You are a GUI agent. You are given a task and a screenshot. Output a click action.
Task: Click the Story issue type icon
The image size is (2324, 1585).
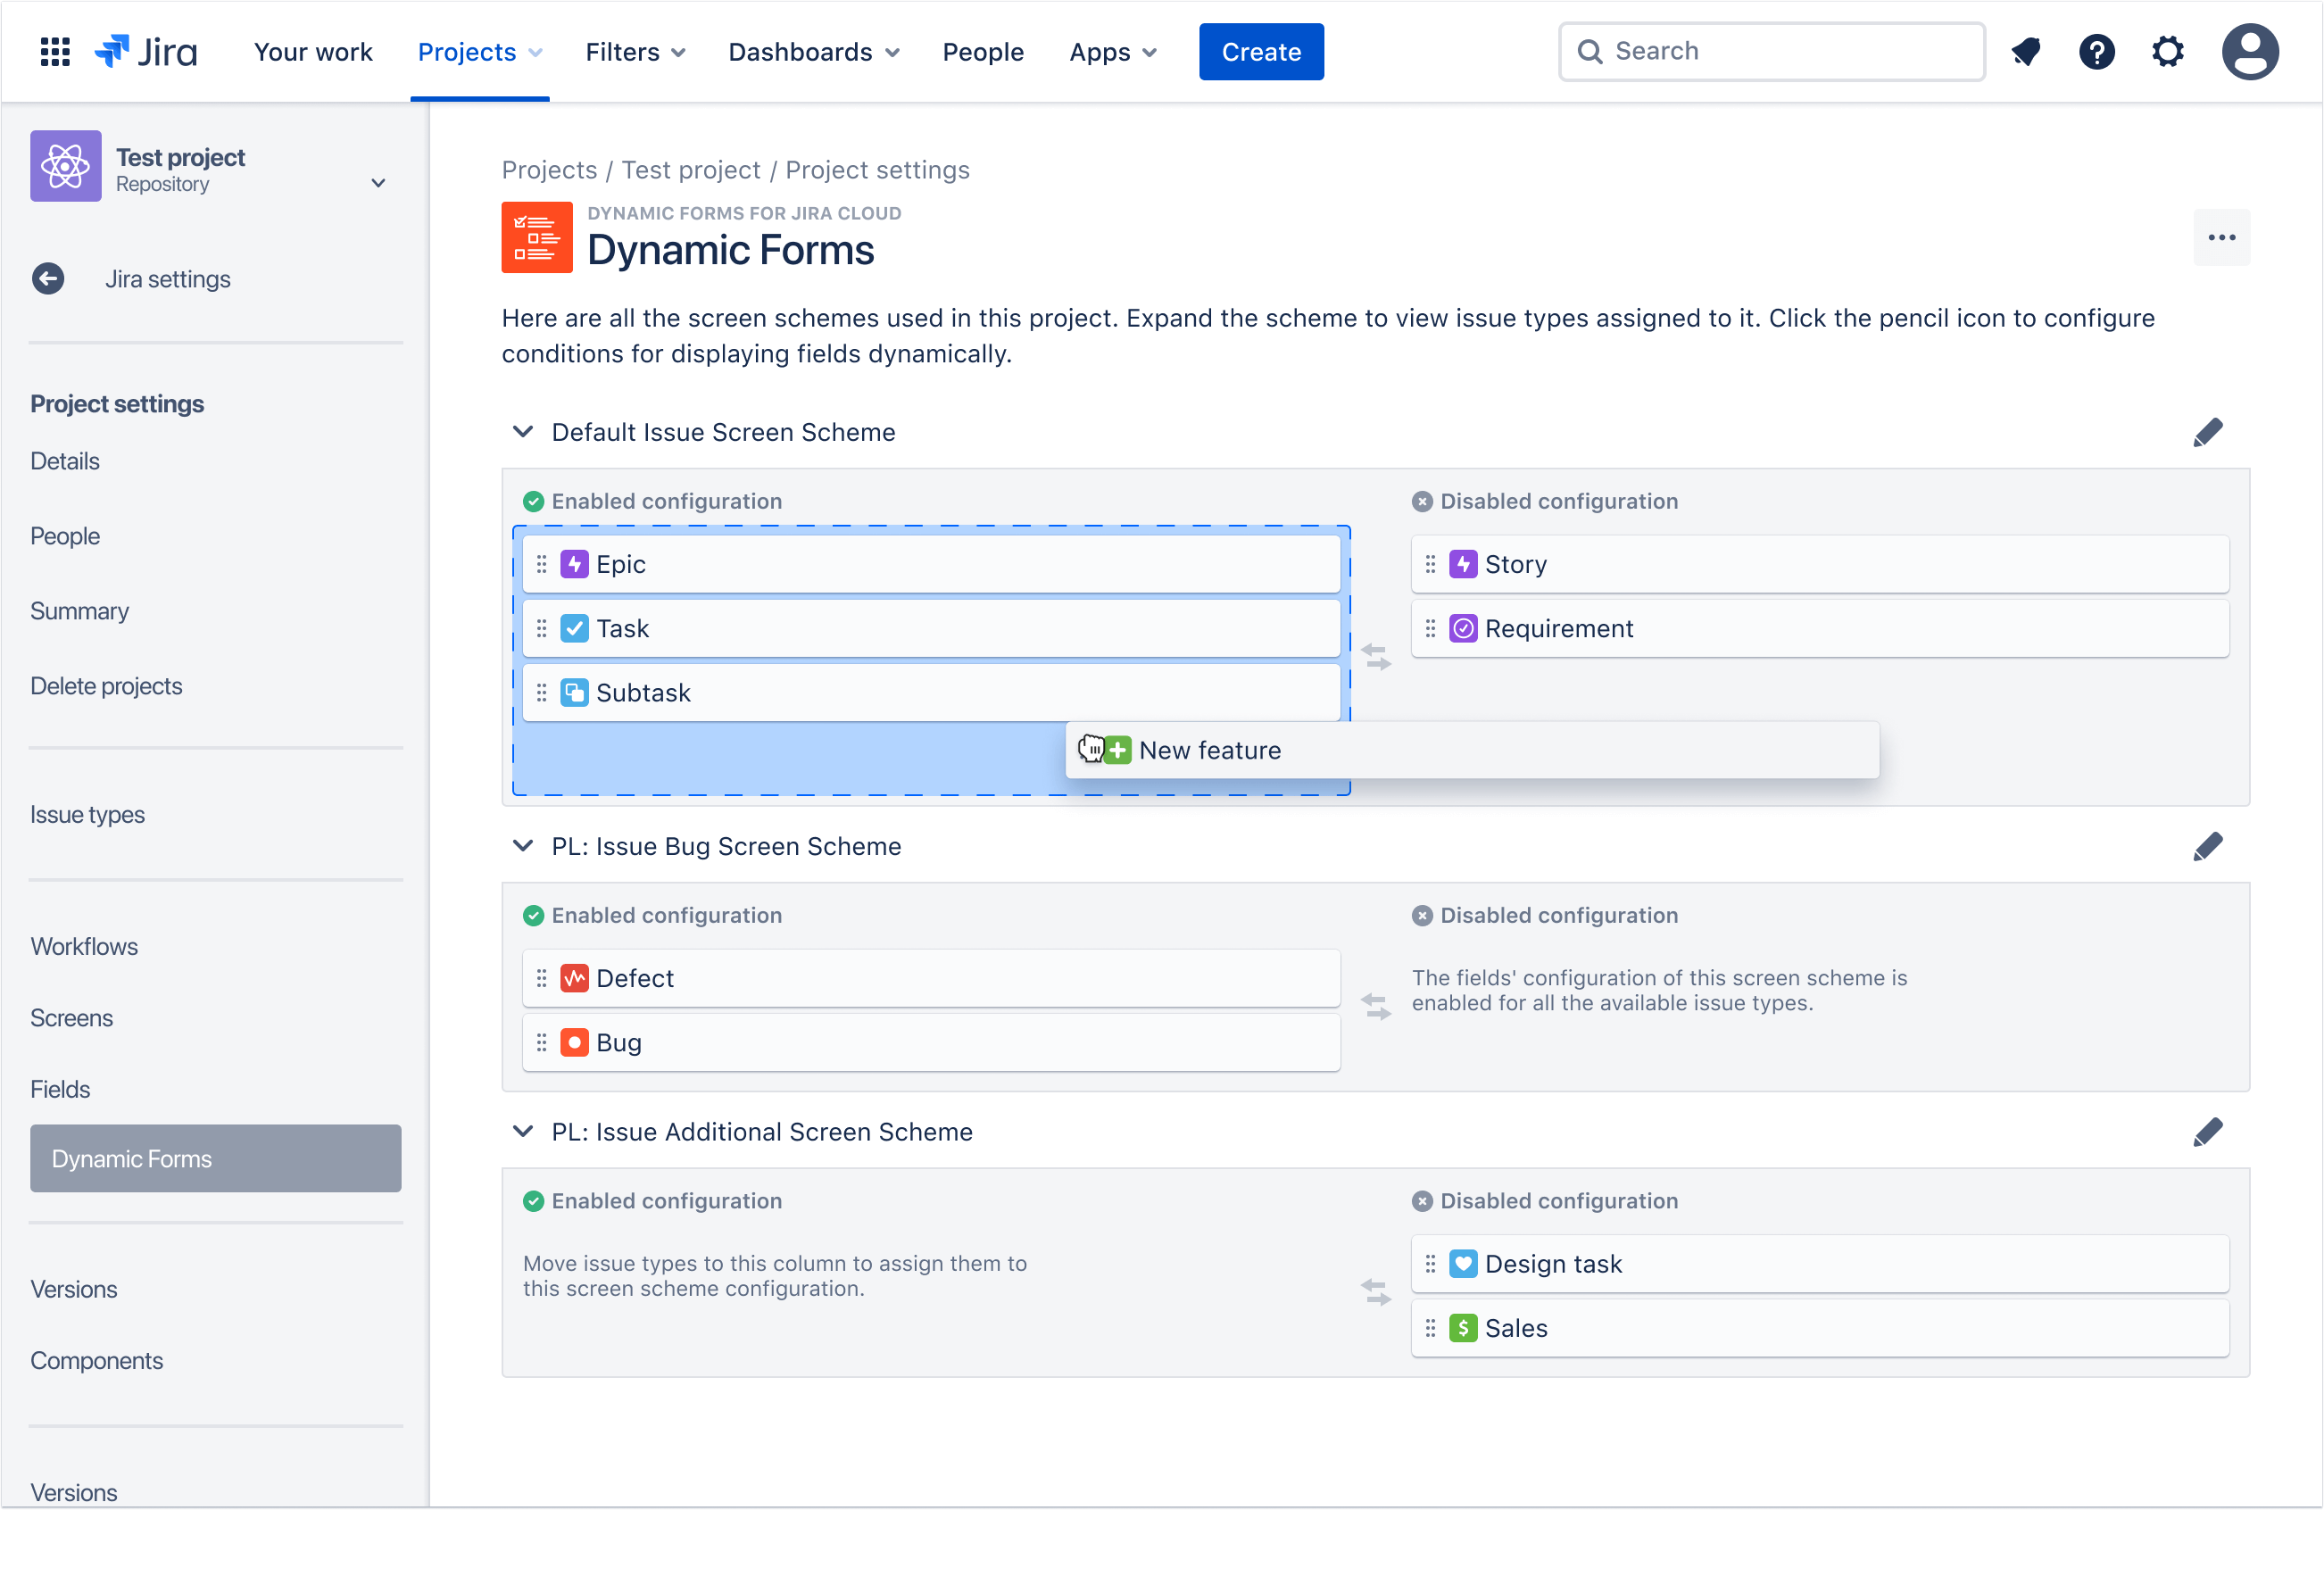(x=1463, y=563)
